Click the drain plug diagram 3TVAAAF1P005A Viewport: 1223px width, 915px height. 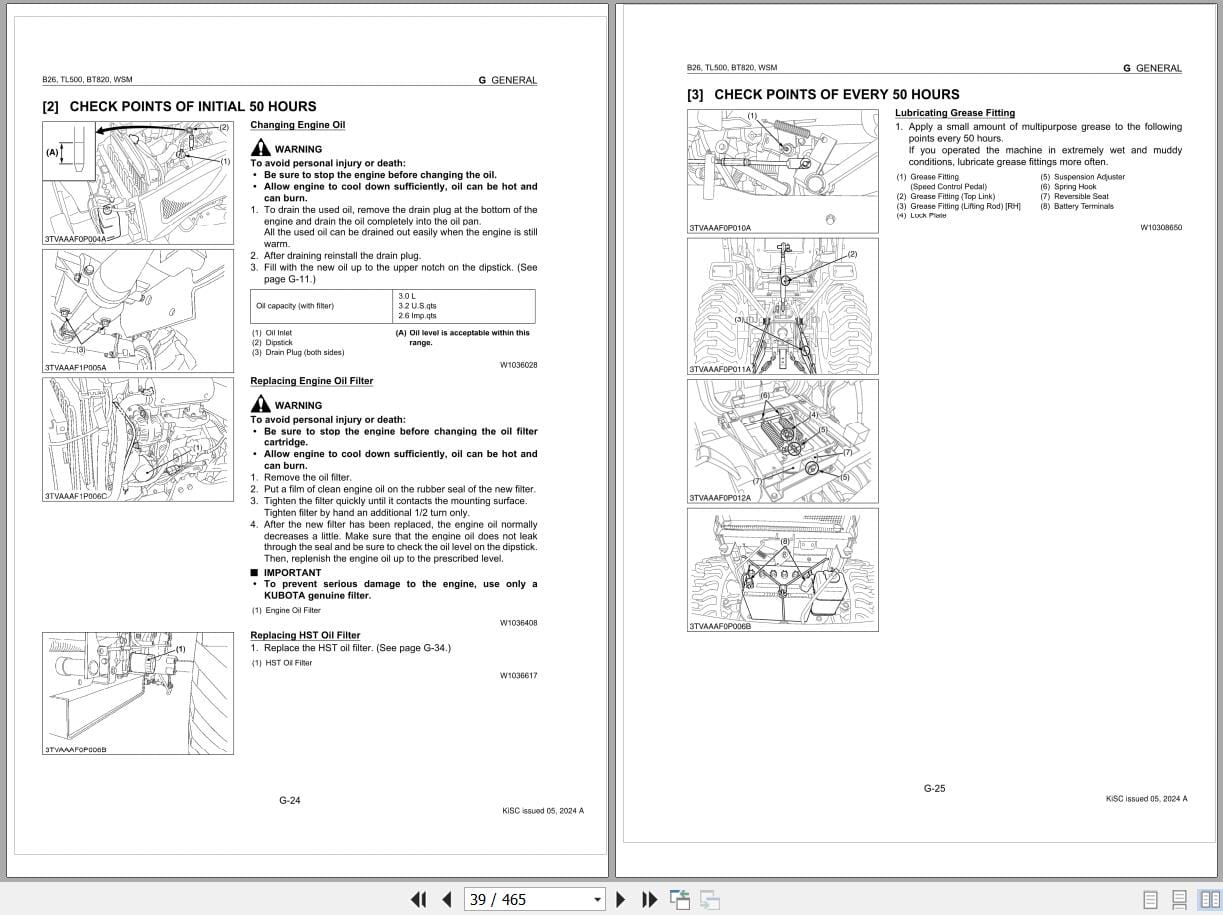[x=138, y=311]
